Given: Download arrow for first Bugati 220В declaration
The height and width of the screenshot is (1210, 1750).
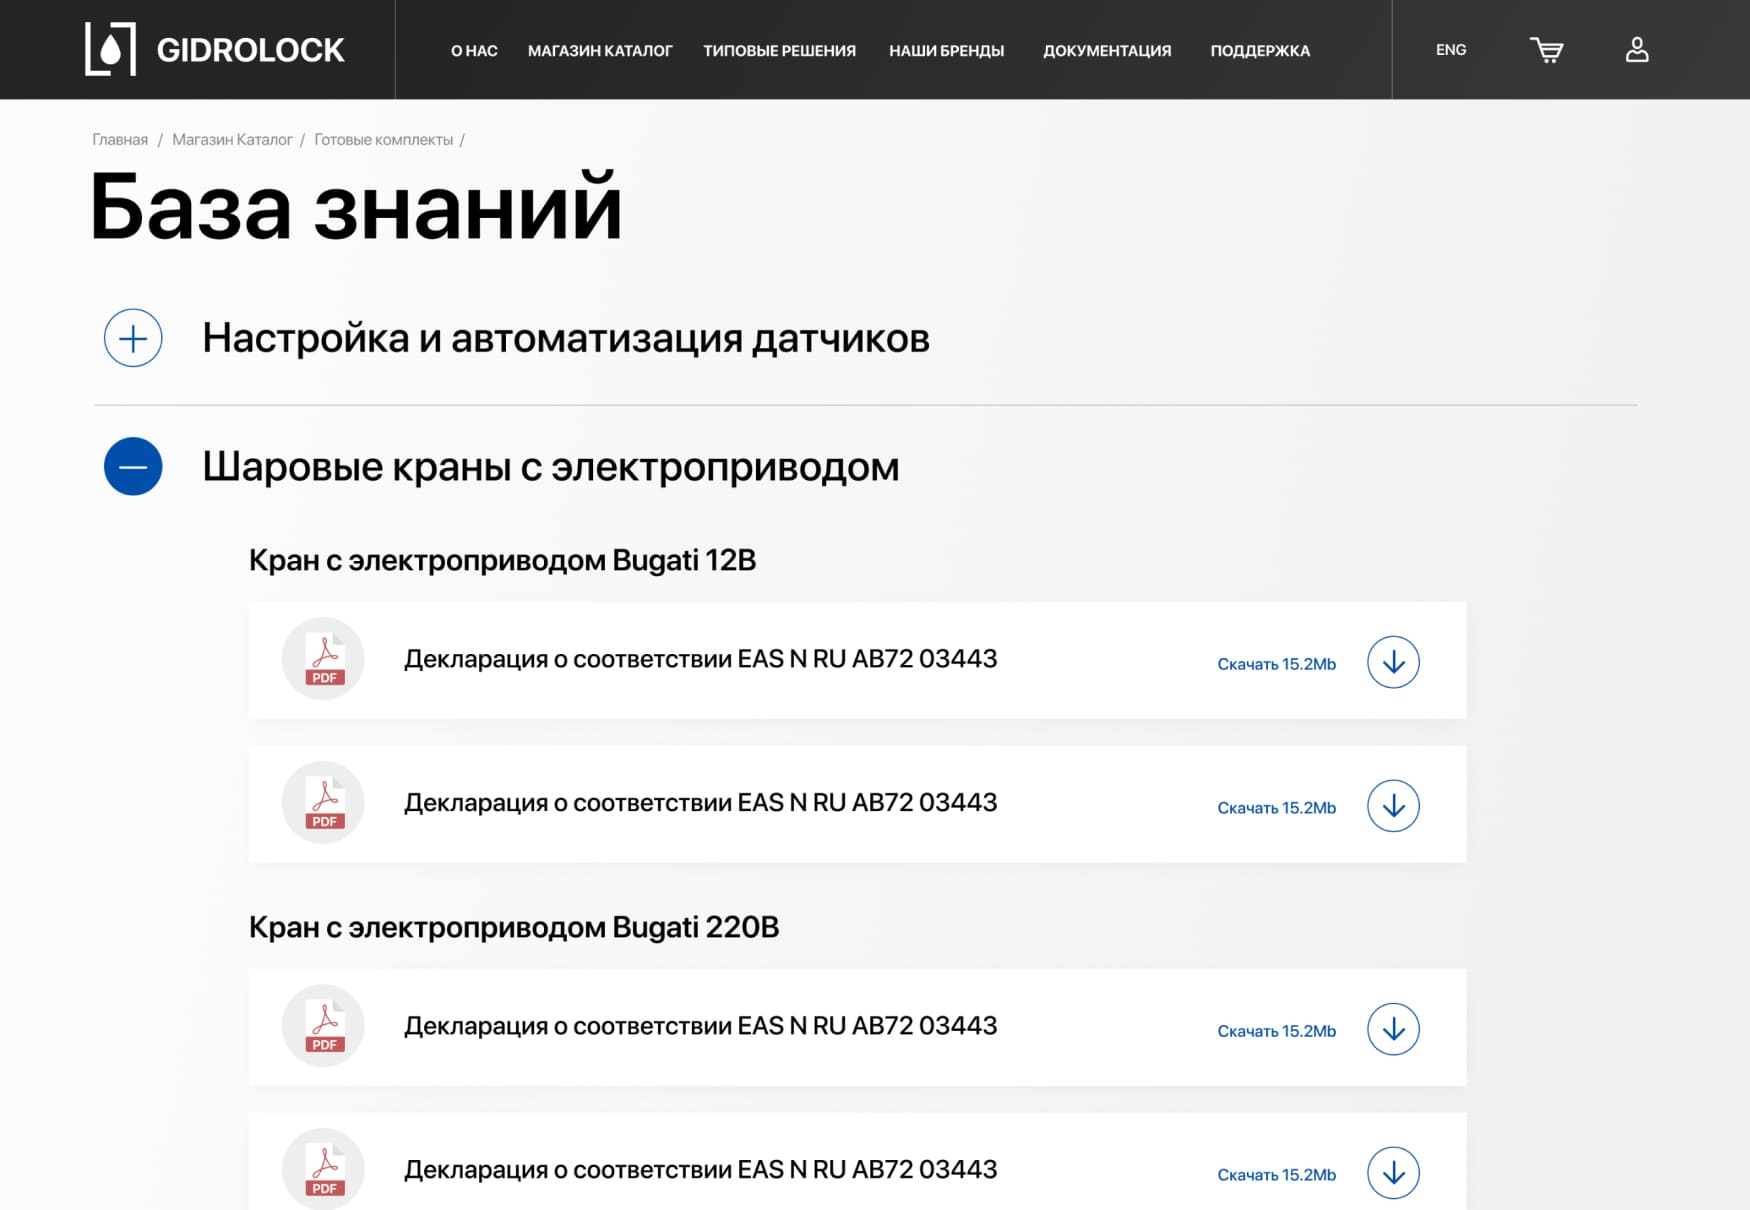Looking at the screenshot, I should (1393, 1029).
